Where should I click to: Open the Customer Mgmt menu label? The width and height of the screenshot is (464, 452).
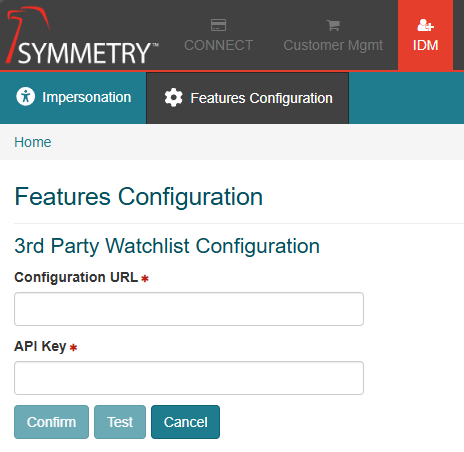(x=333, y=45)
